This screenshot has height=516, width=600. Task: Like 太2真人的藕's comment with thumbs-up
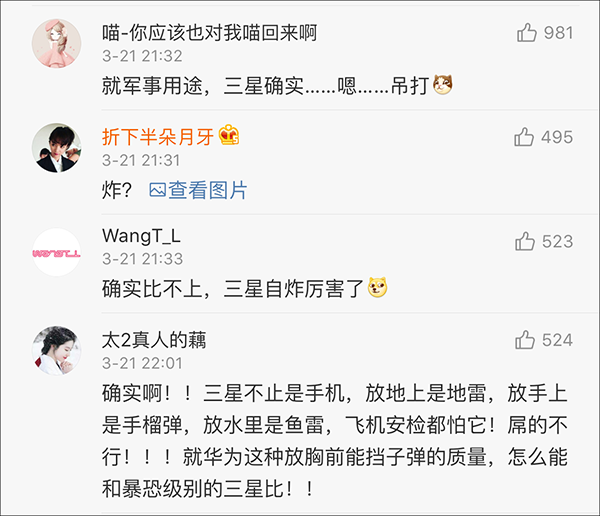(x=525, y=340)
